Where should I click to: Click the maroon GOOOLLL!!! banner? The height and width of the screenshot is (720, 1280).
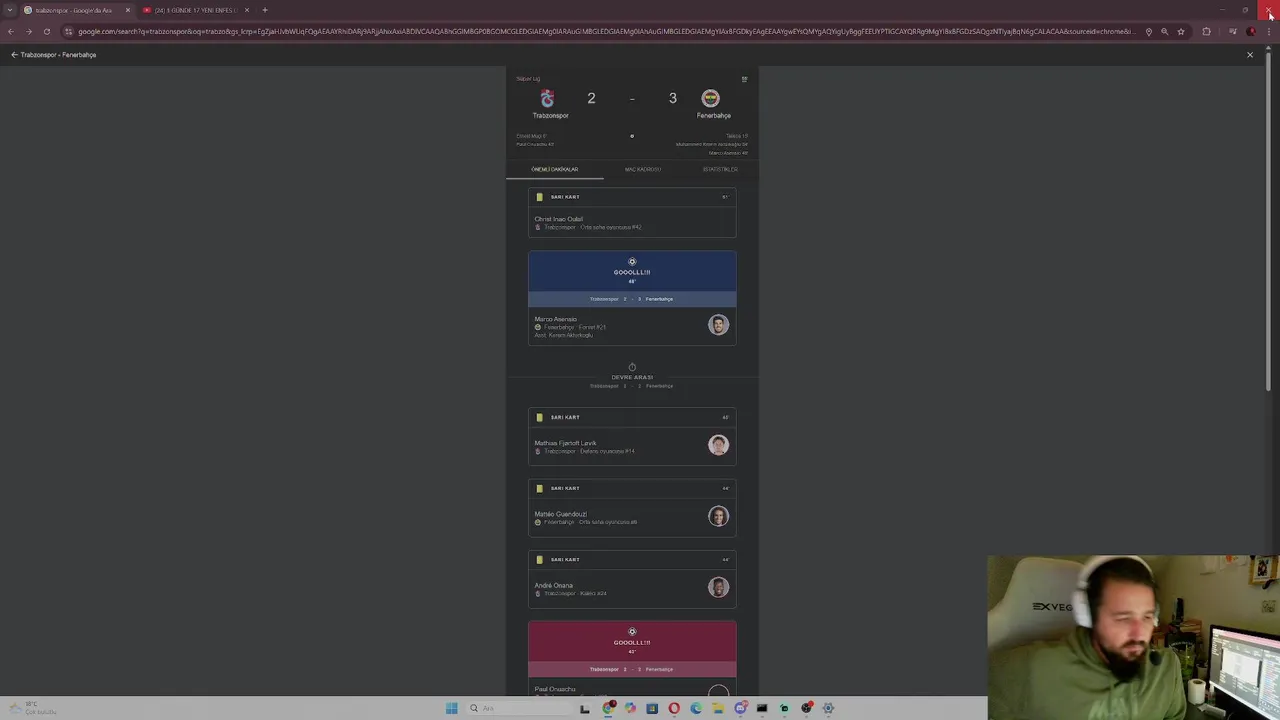click(632, 642)
